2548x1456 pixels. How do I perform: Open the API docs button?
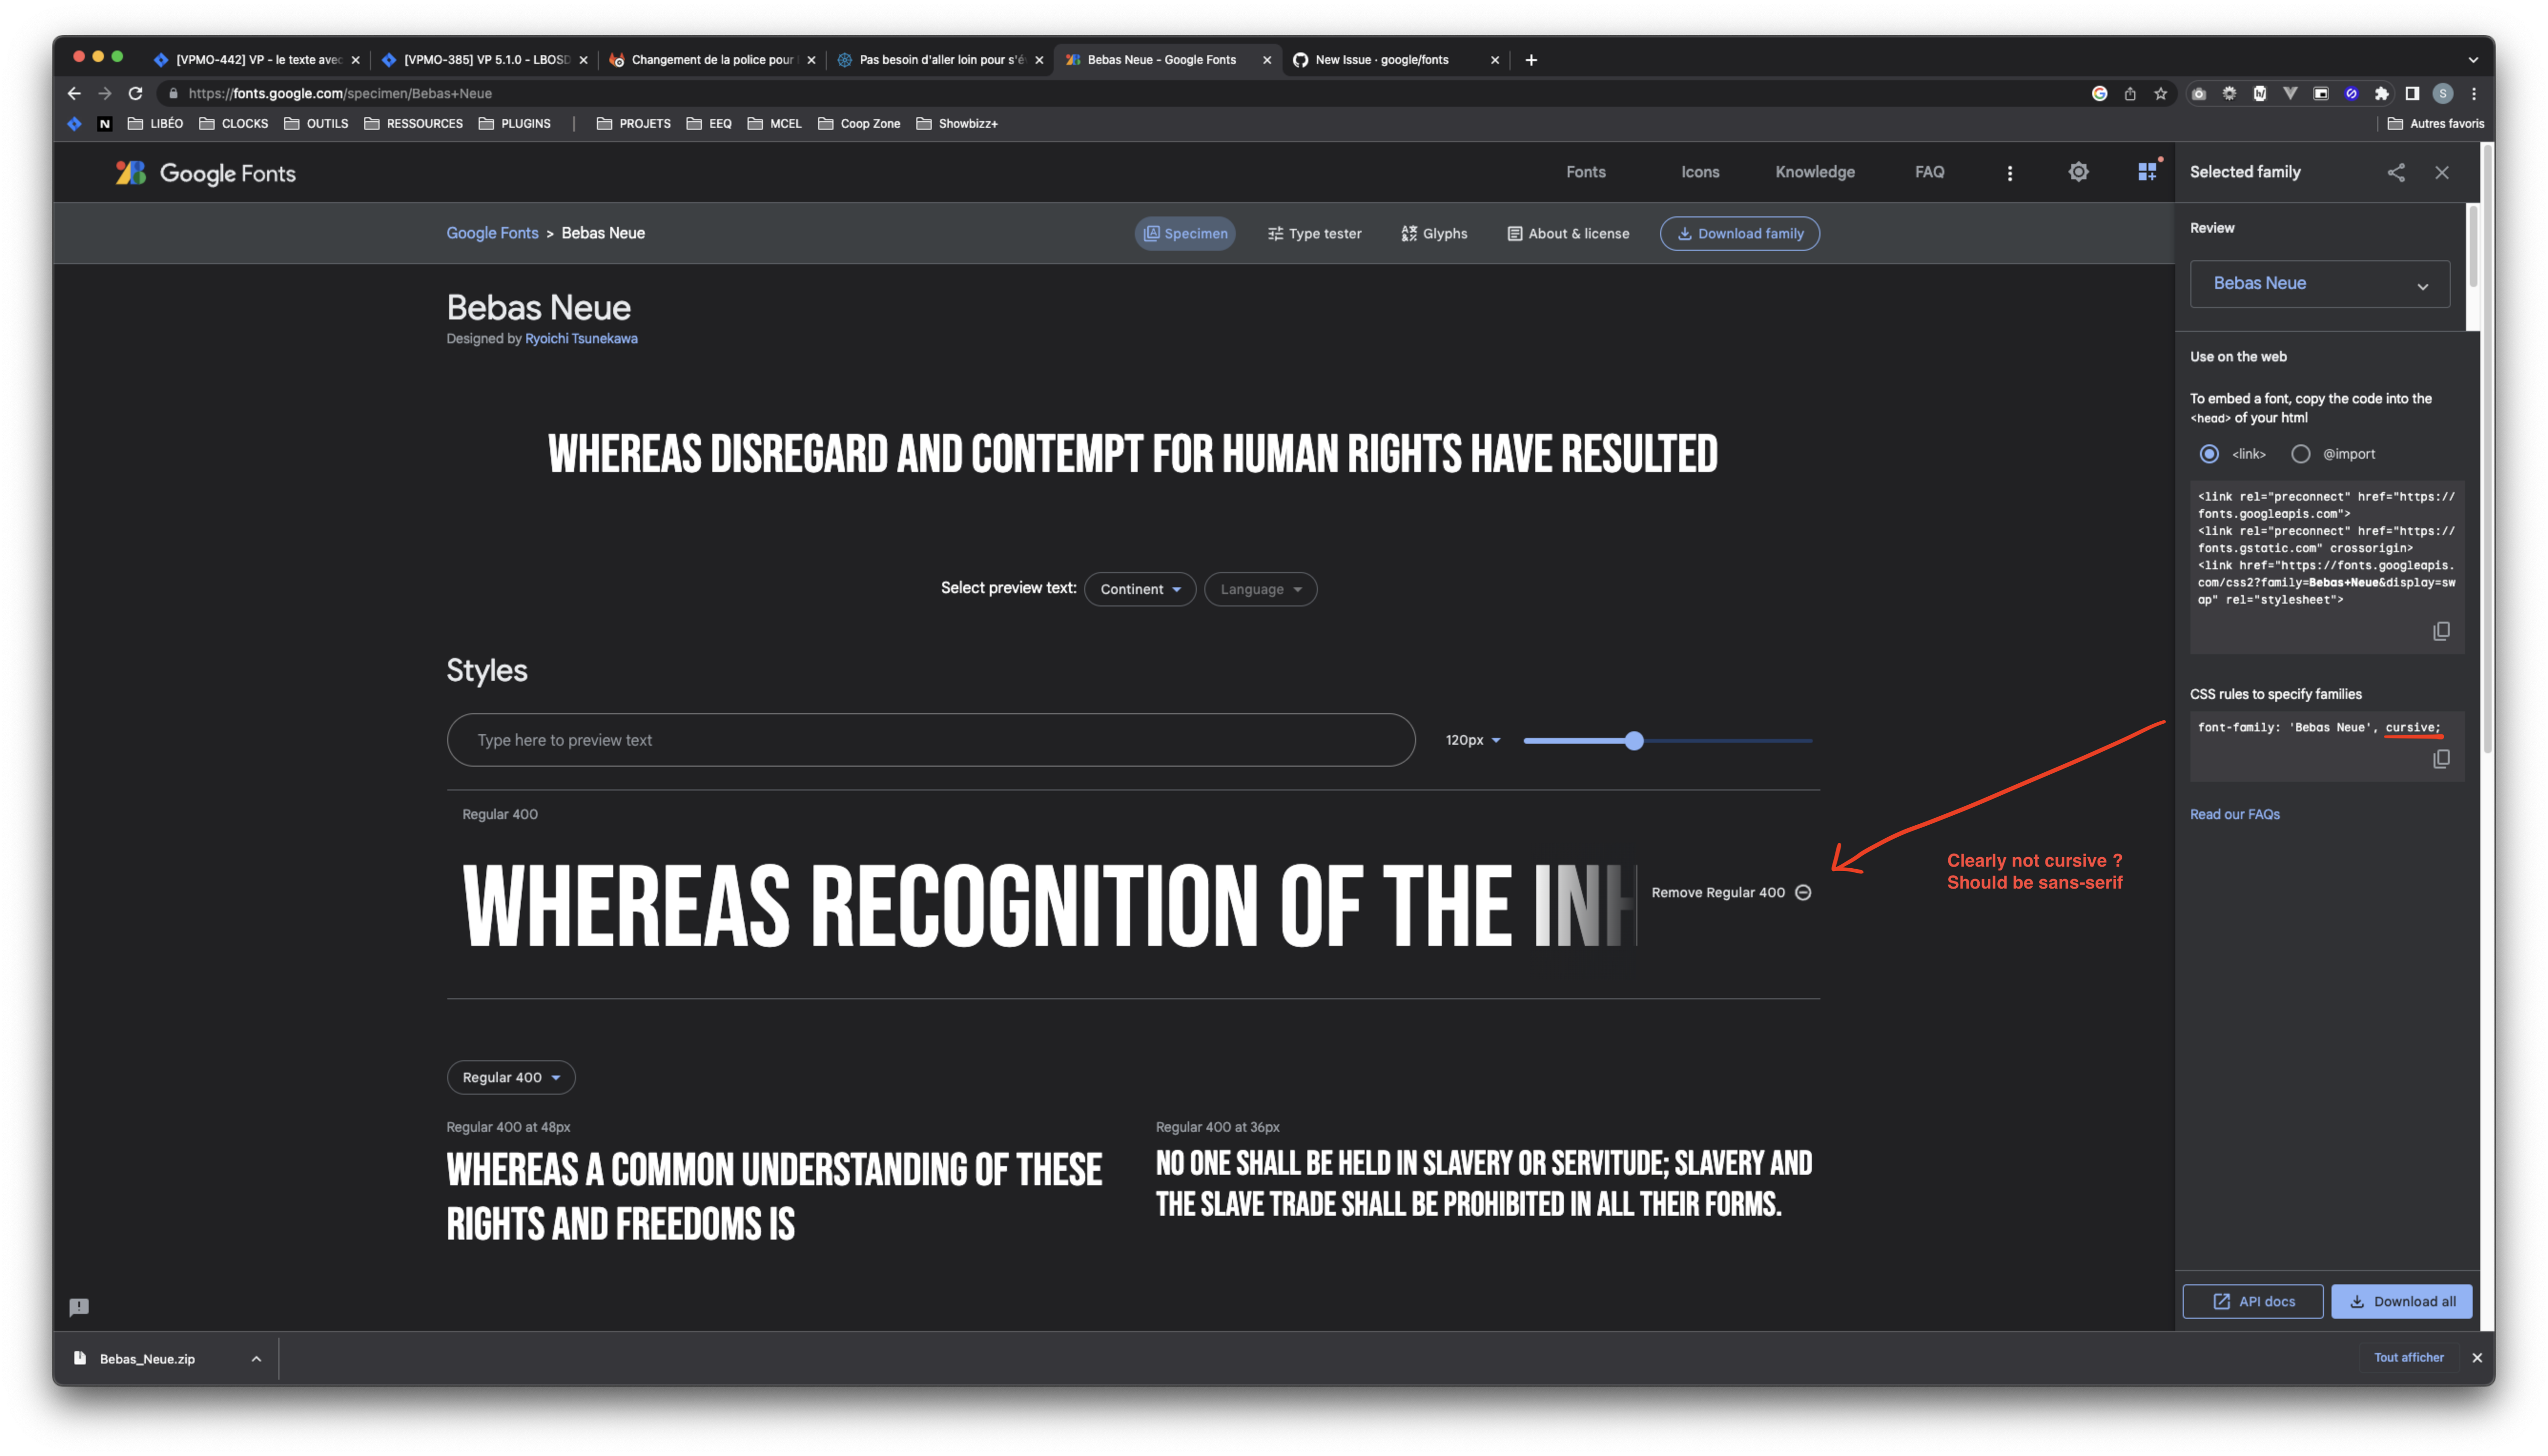point(2252,1301)
